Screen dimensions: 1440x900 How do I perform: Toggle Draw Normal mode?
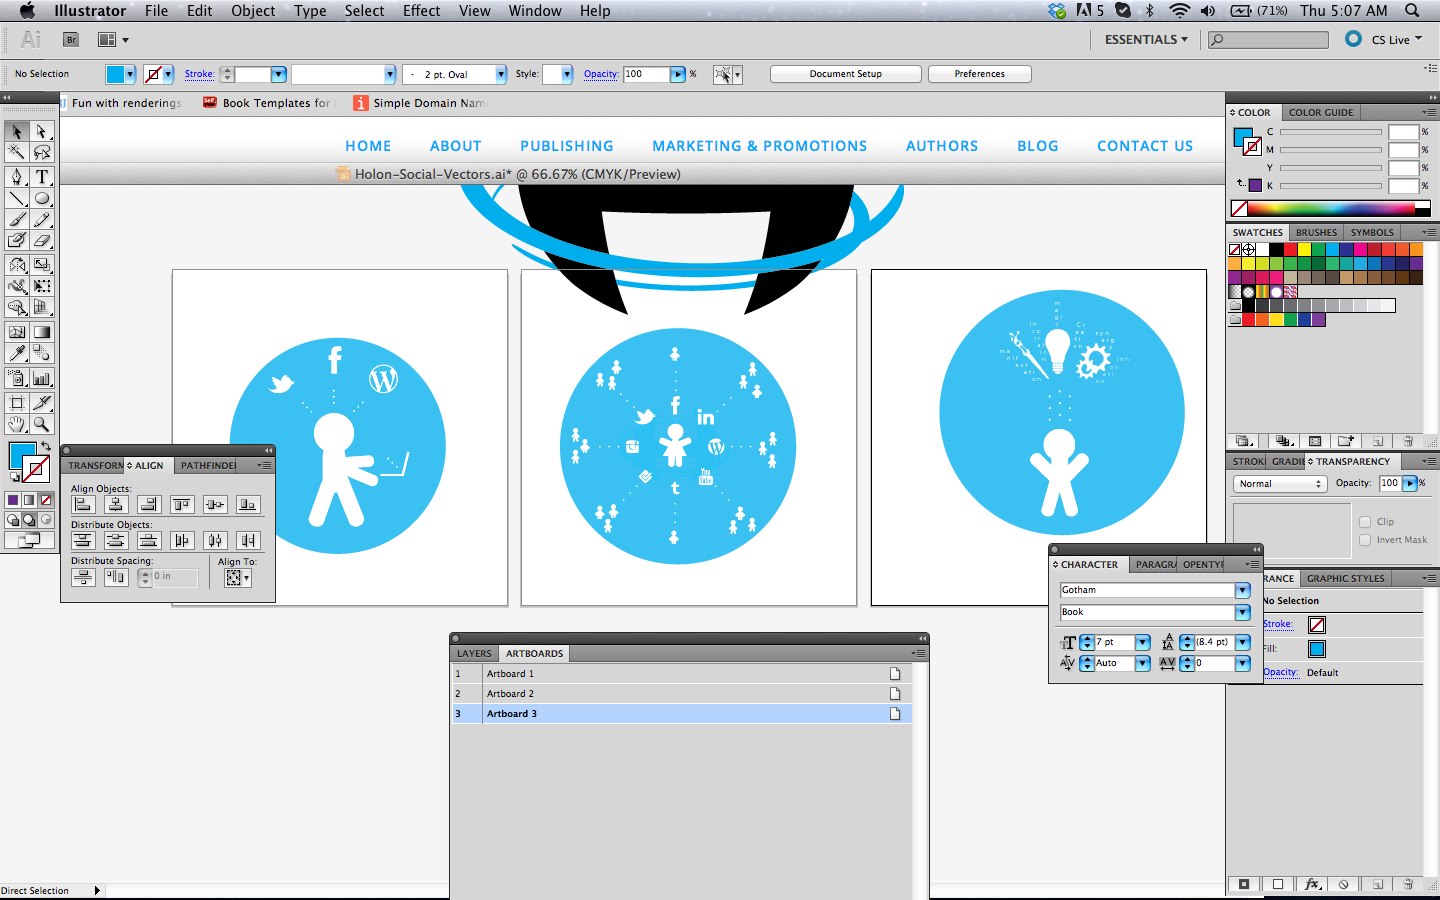[13, 520]
